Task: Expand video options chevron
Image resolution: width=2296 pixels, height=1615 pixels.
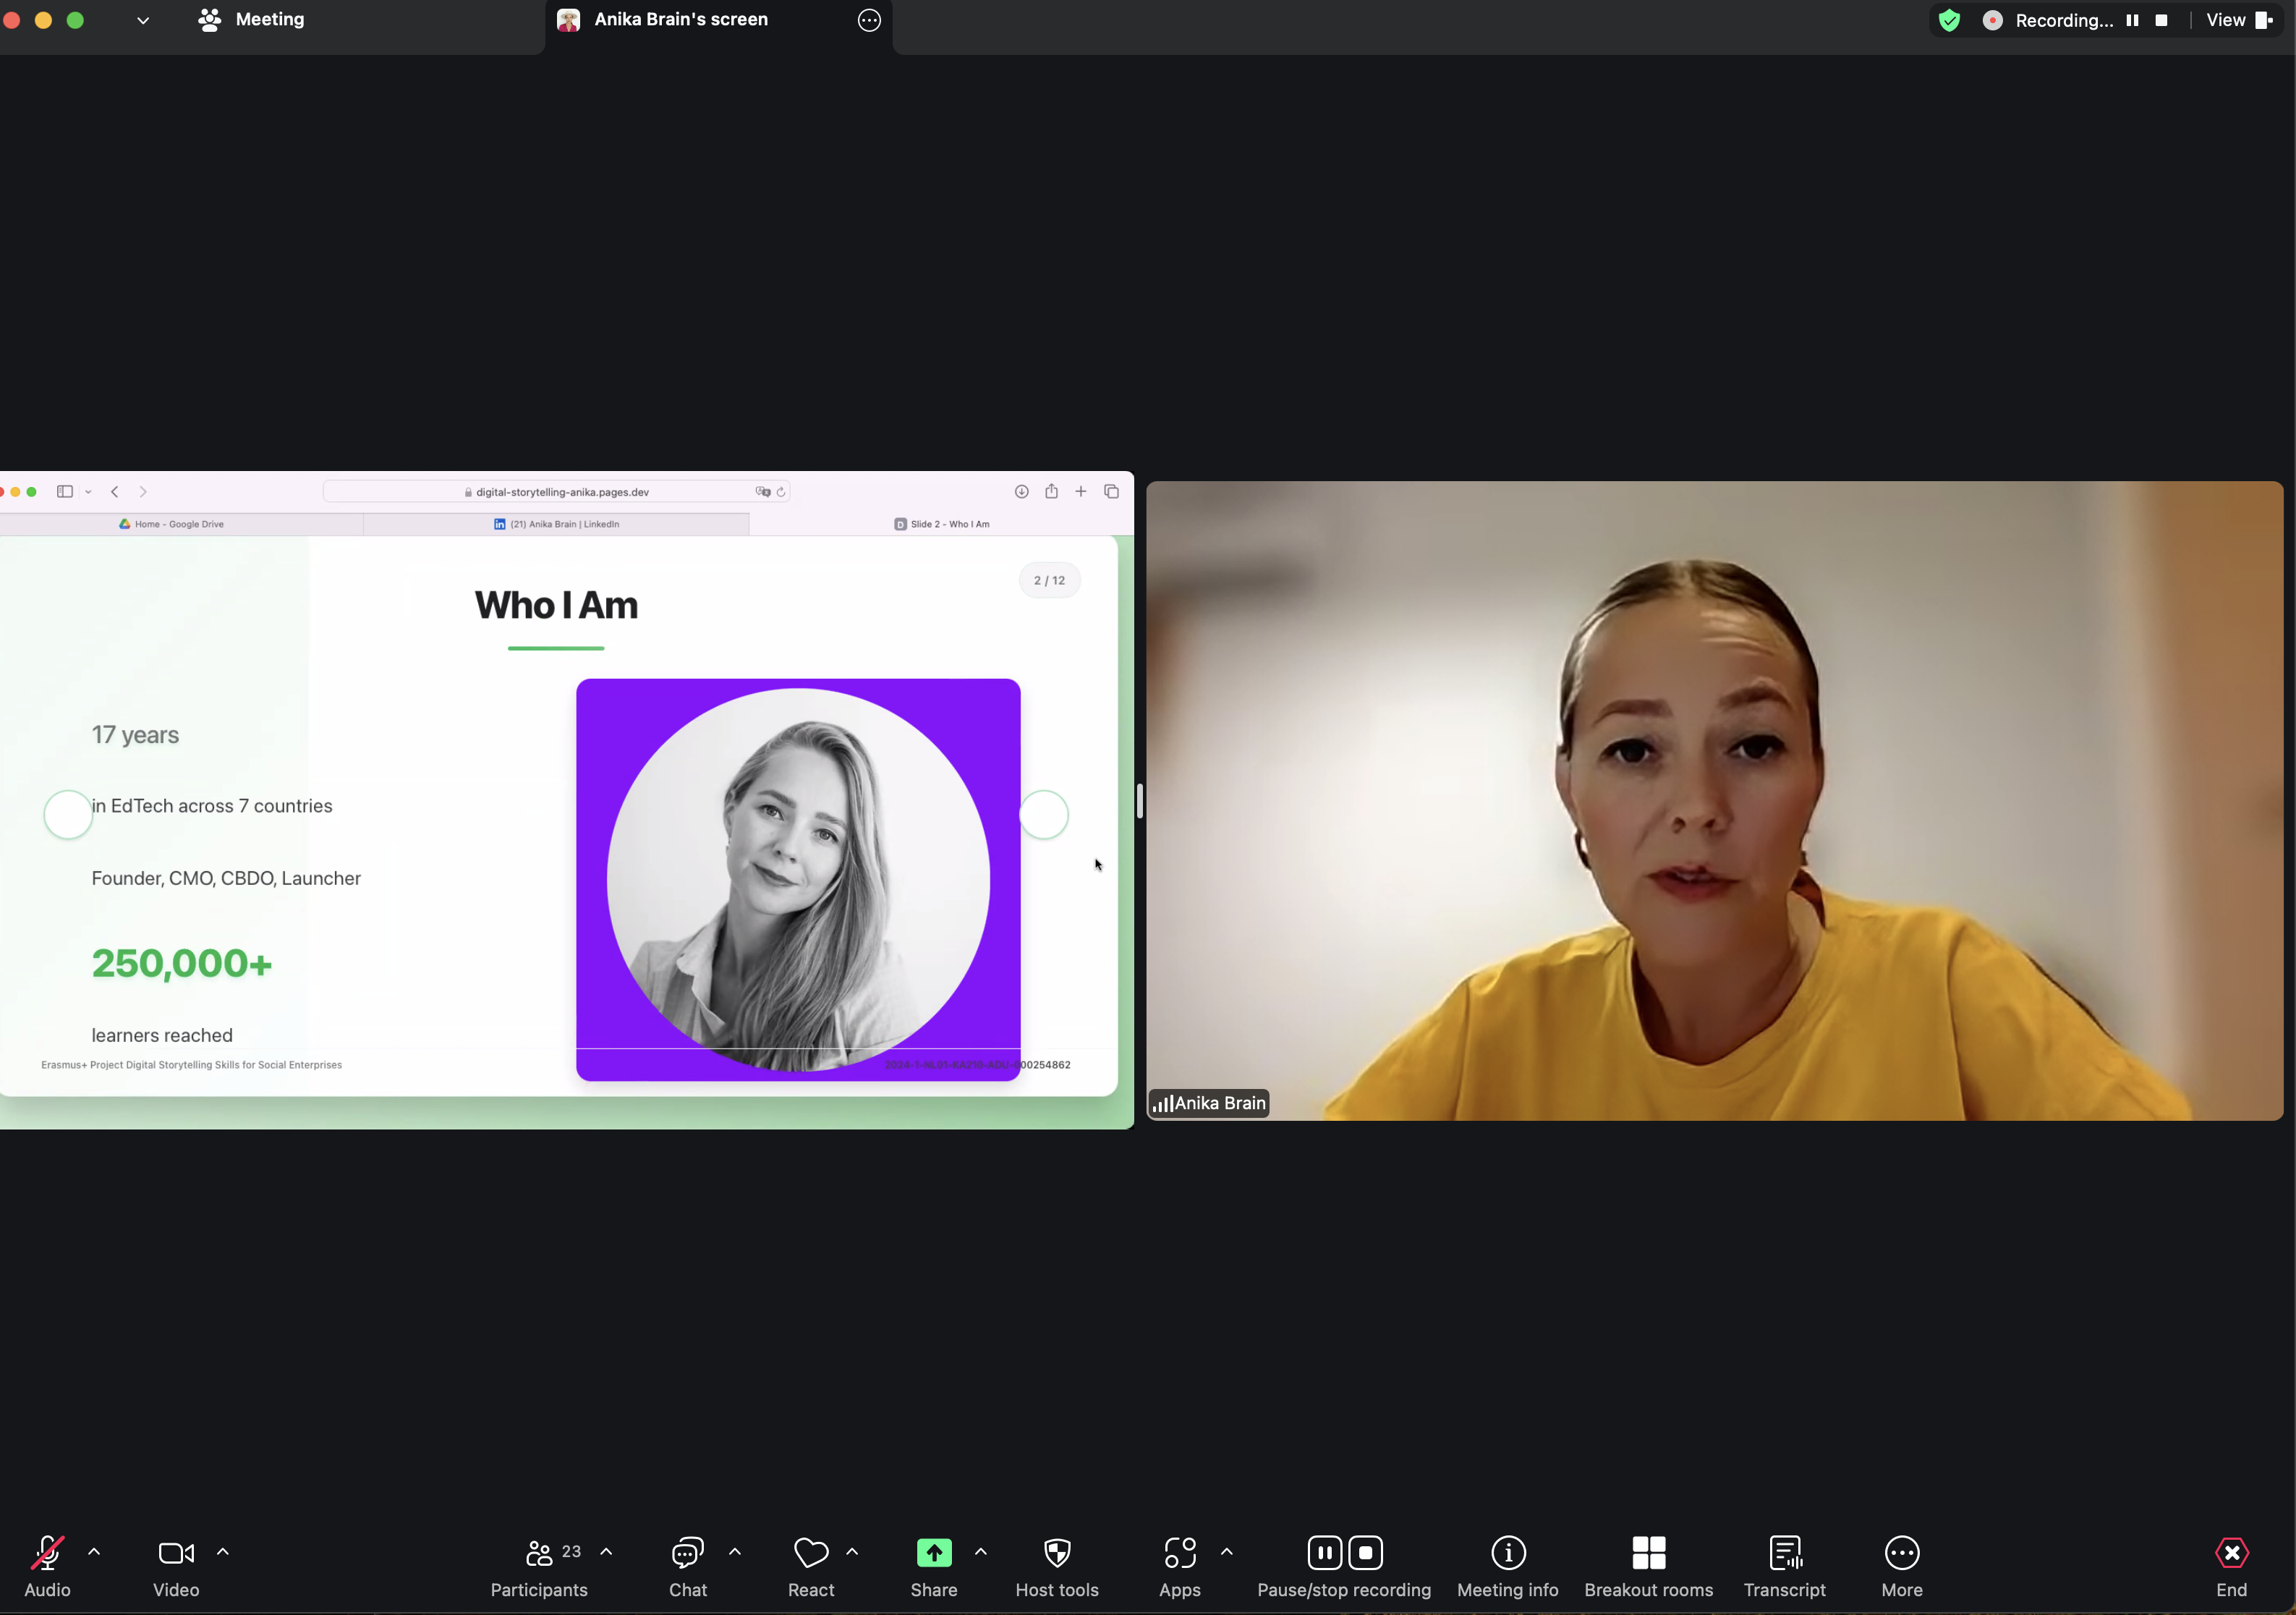Action: point(223,1552)
